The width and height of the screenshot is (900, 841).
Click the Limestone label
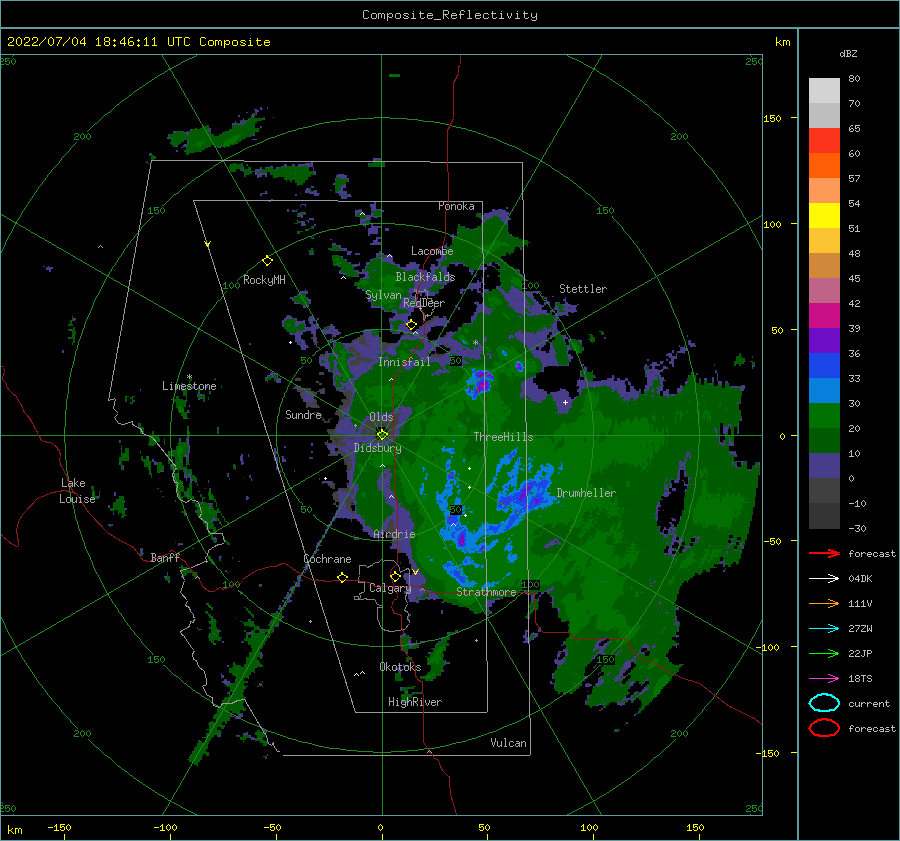pyautogui.click(x=189, y=386)
